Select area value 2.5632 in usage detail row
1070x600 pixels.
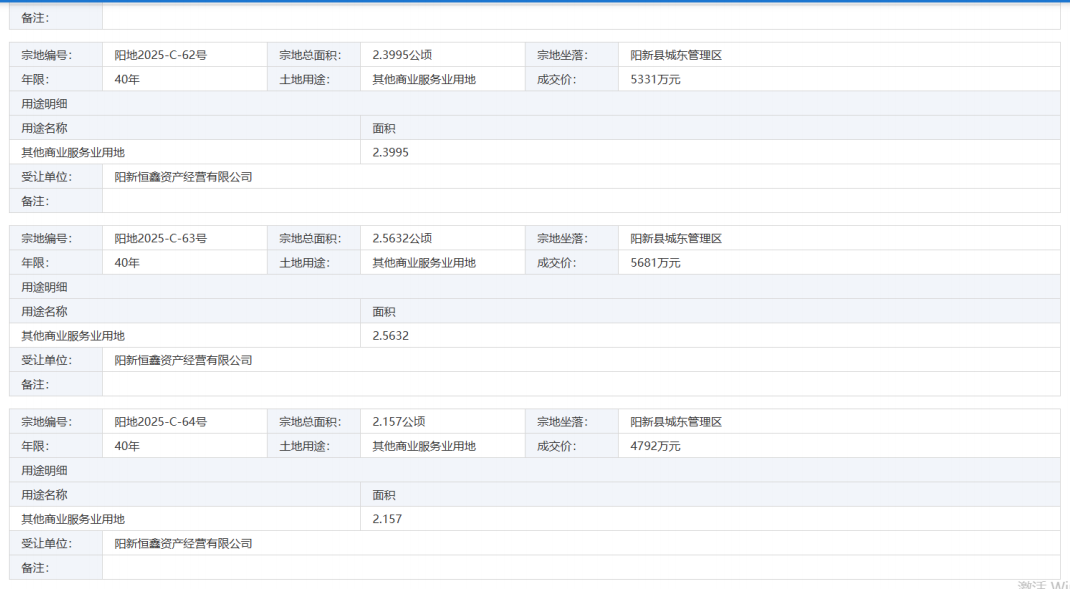pos(391,336)
